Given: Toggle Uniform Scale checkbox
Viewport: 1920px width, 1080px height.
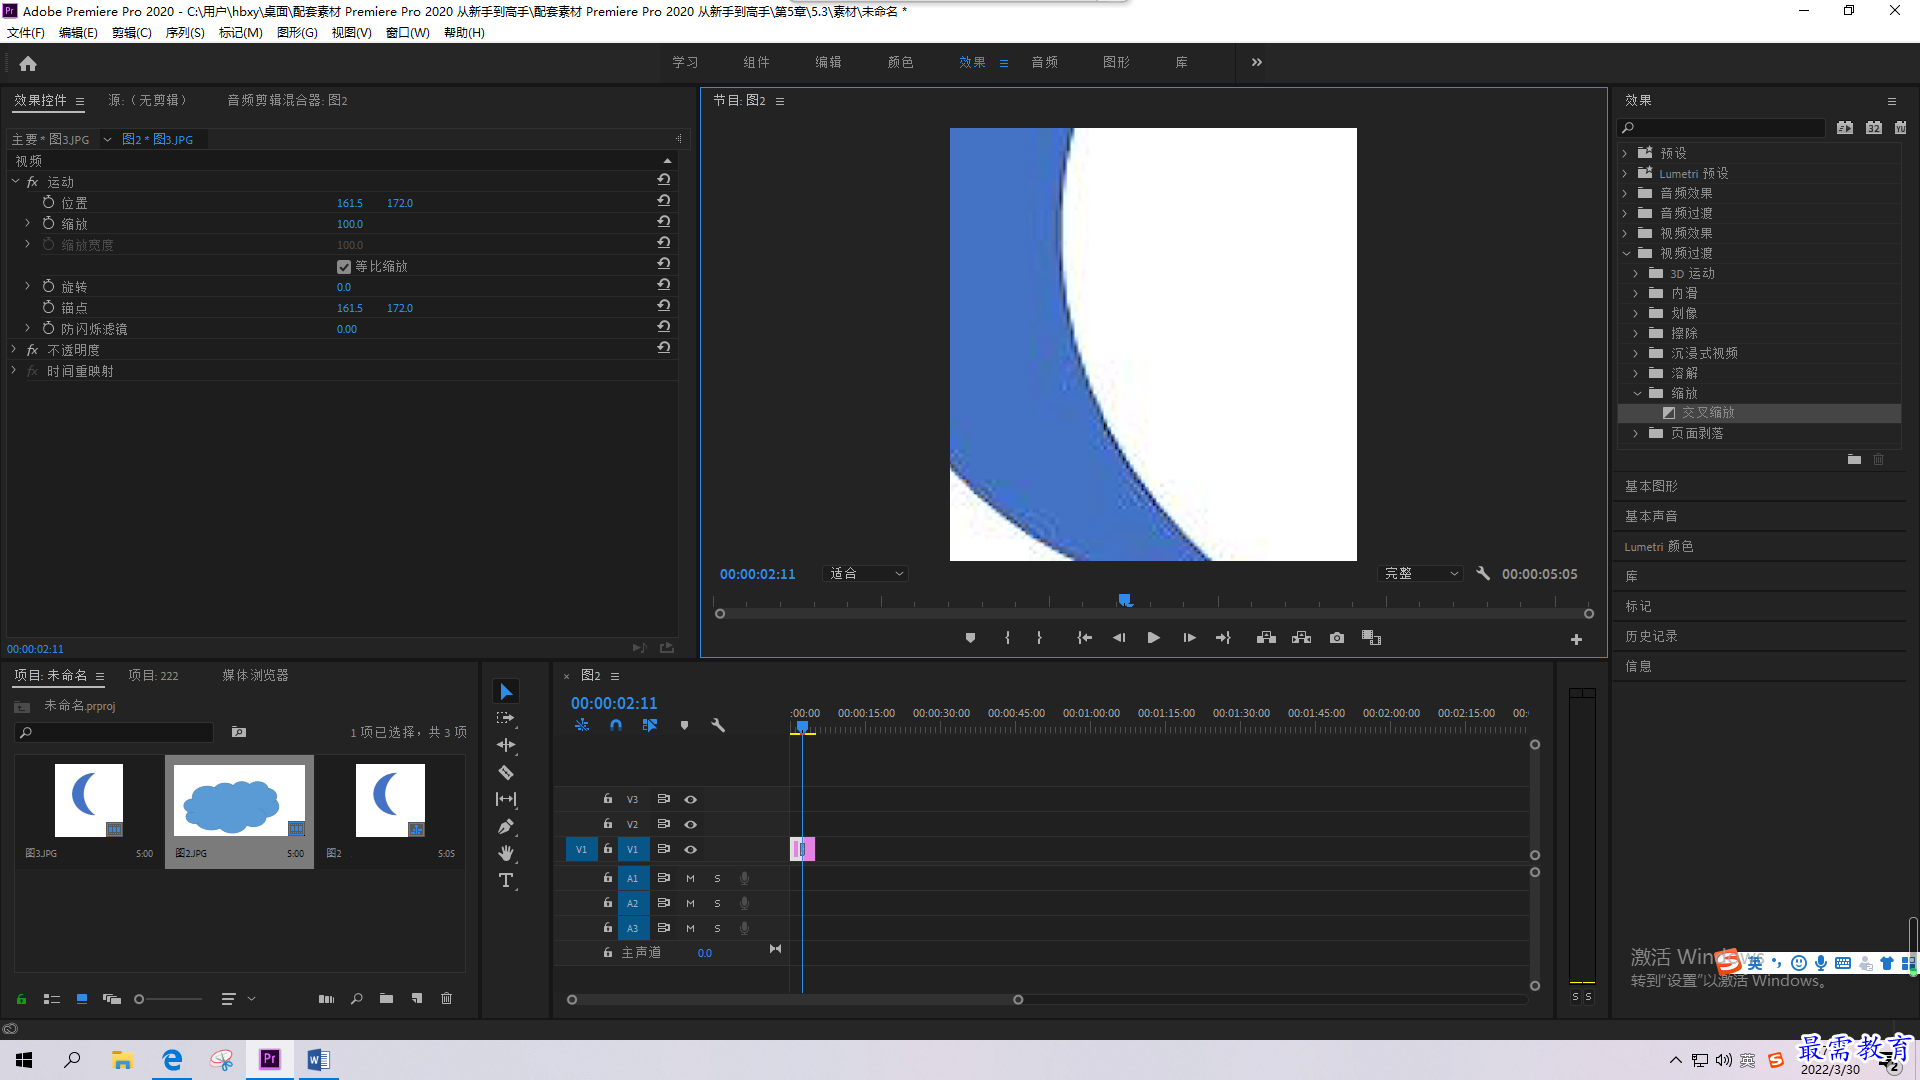Looking at the screenshot, I should 344,267.
